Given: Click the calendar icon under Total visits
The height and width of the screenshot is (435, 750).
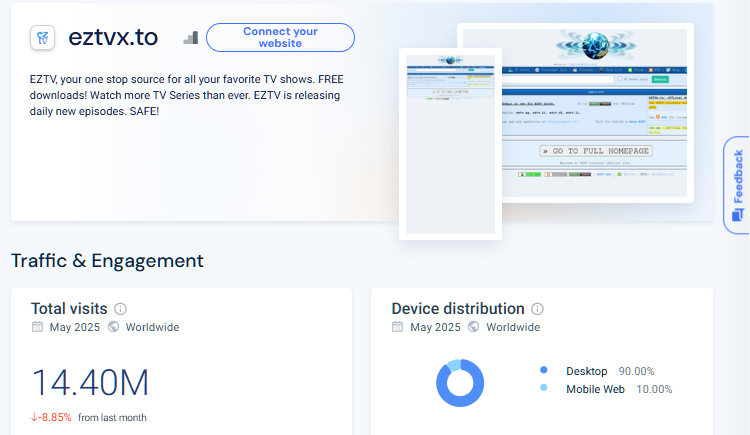Looking at the screenshot, I should tap(37, 327).
